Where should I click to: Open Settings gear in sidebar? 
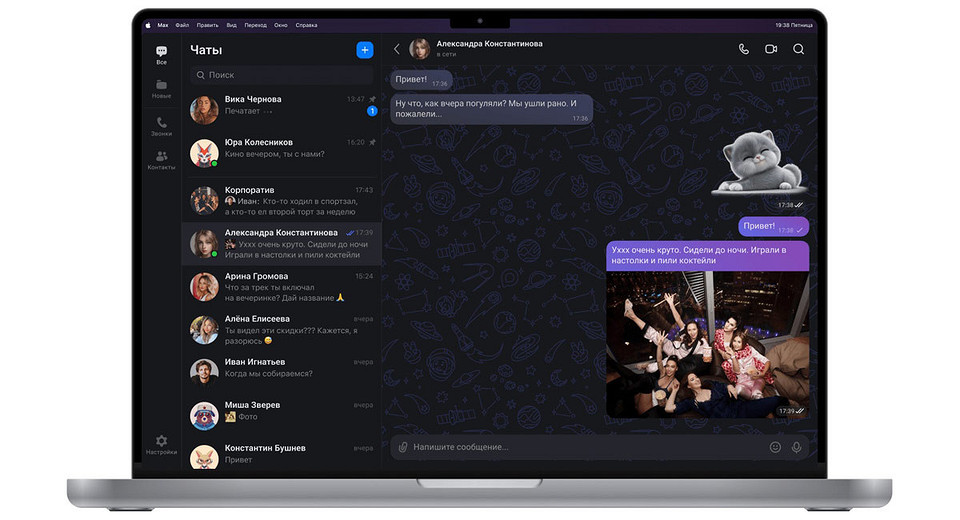point(161,445)
